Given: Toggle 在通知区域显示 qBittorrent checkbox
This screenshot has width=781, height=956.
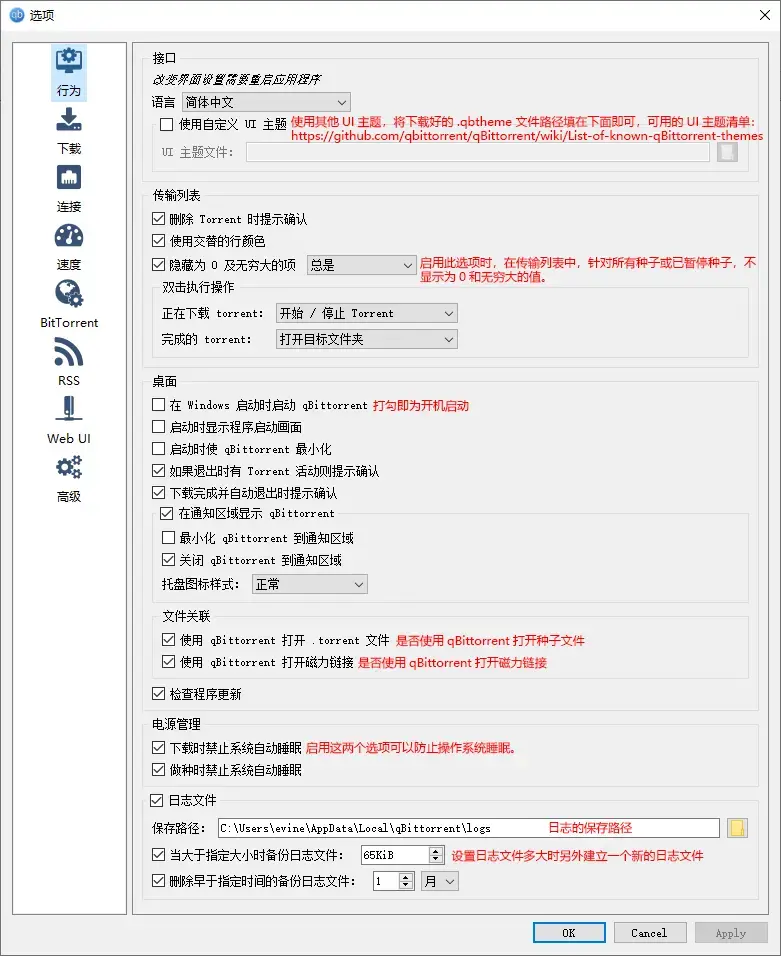Looking at the screenshot, I should [166, 513].
